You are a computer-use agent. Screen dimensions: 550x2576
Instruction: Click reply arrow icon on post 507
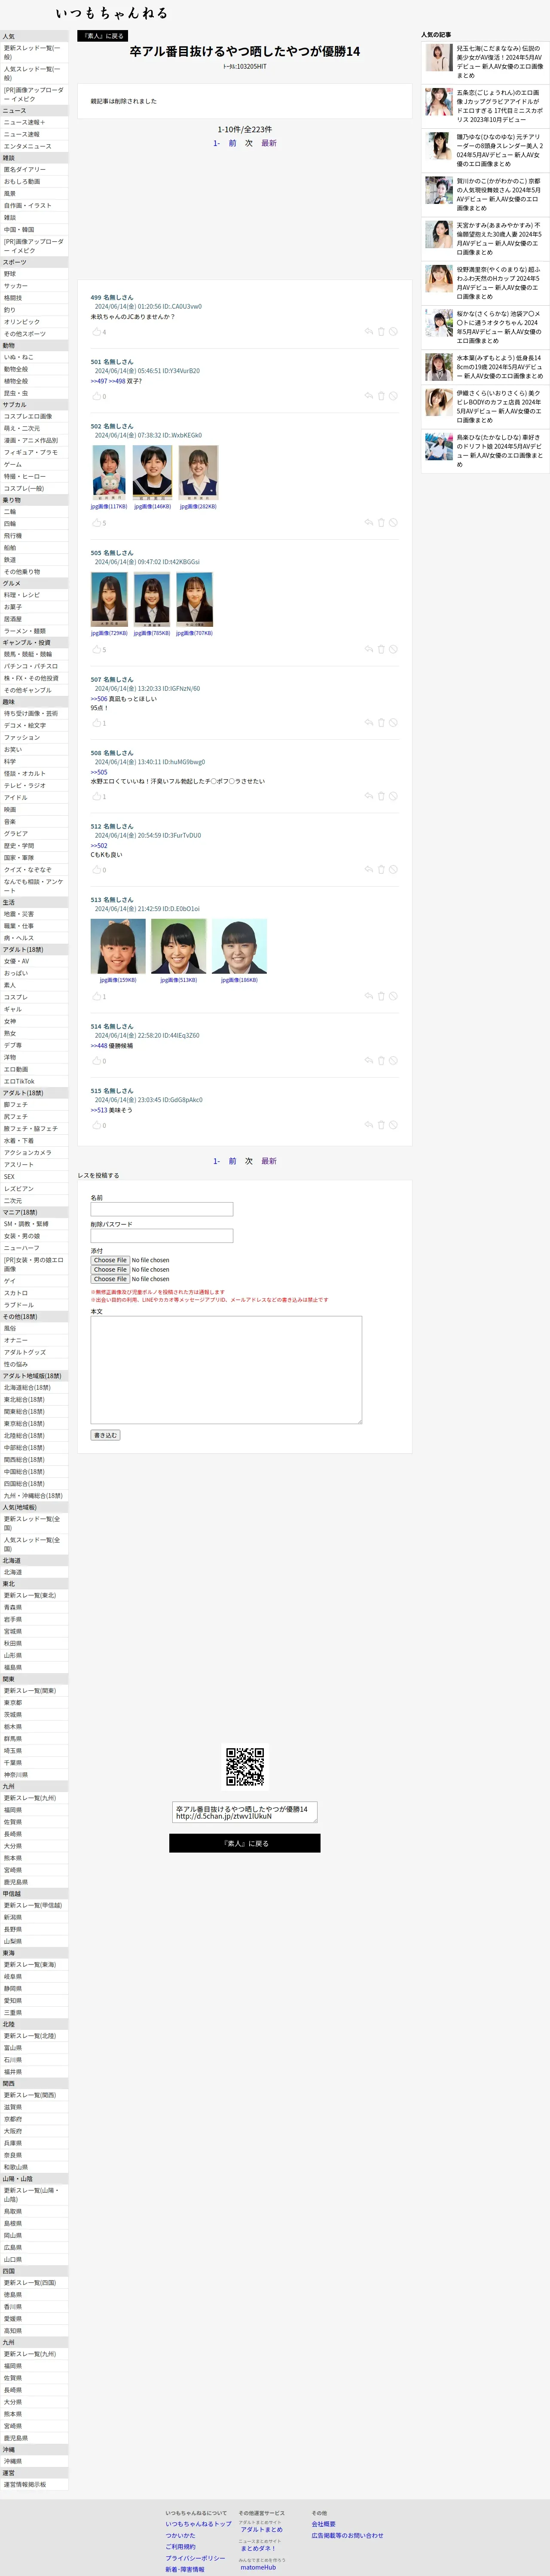[x=369, y=722]
